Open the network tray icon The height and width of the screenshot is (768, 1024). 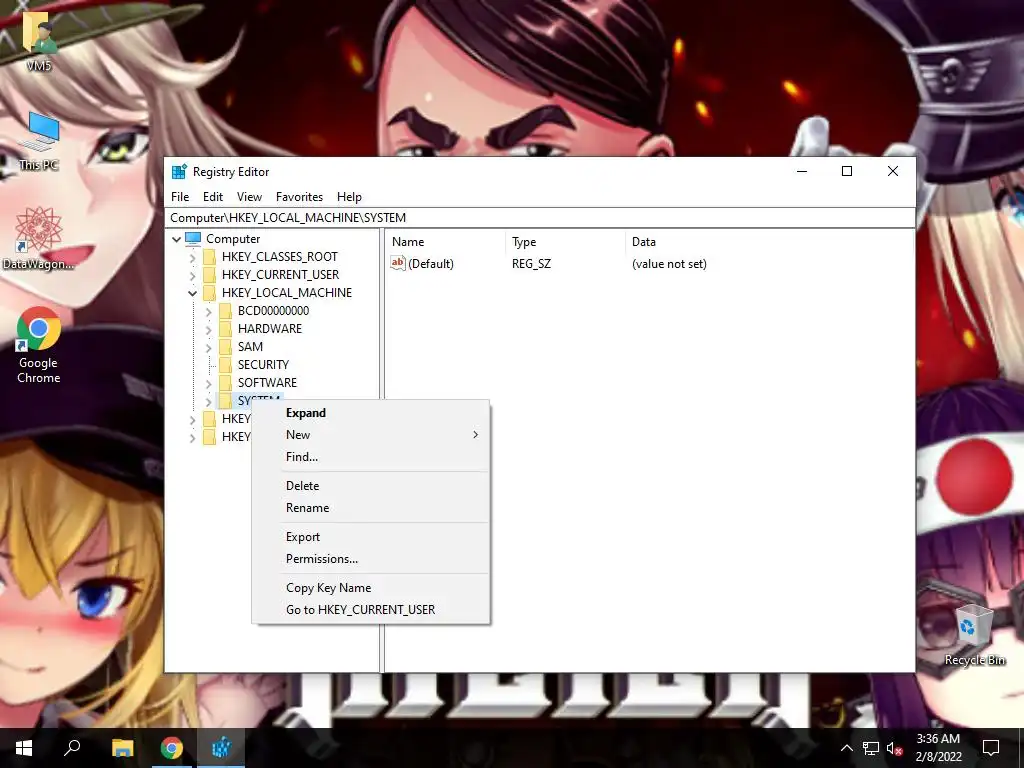coord(871,748)
